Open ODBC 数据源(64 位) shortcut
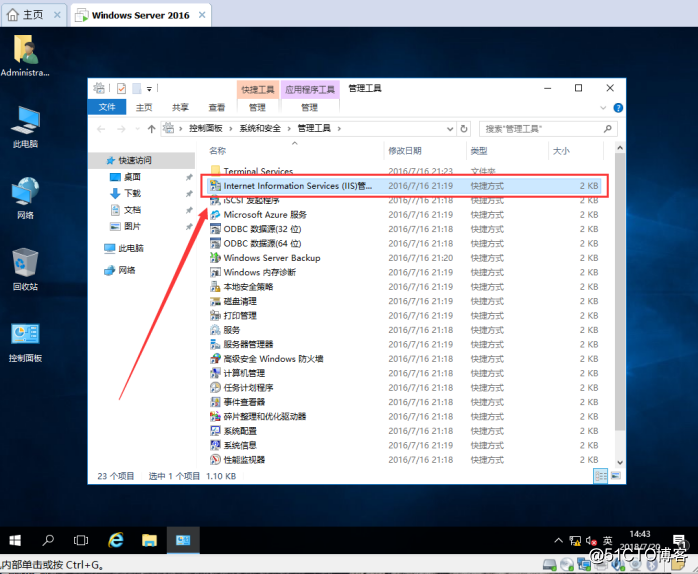The image size is (698, 574). point(262,244)
